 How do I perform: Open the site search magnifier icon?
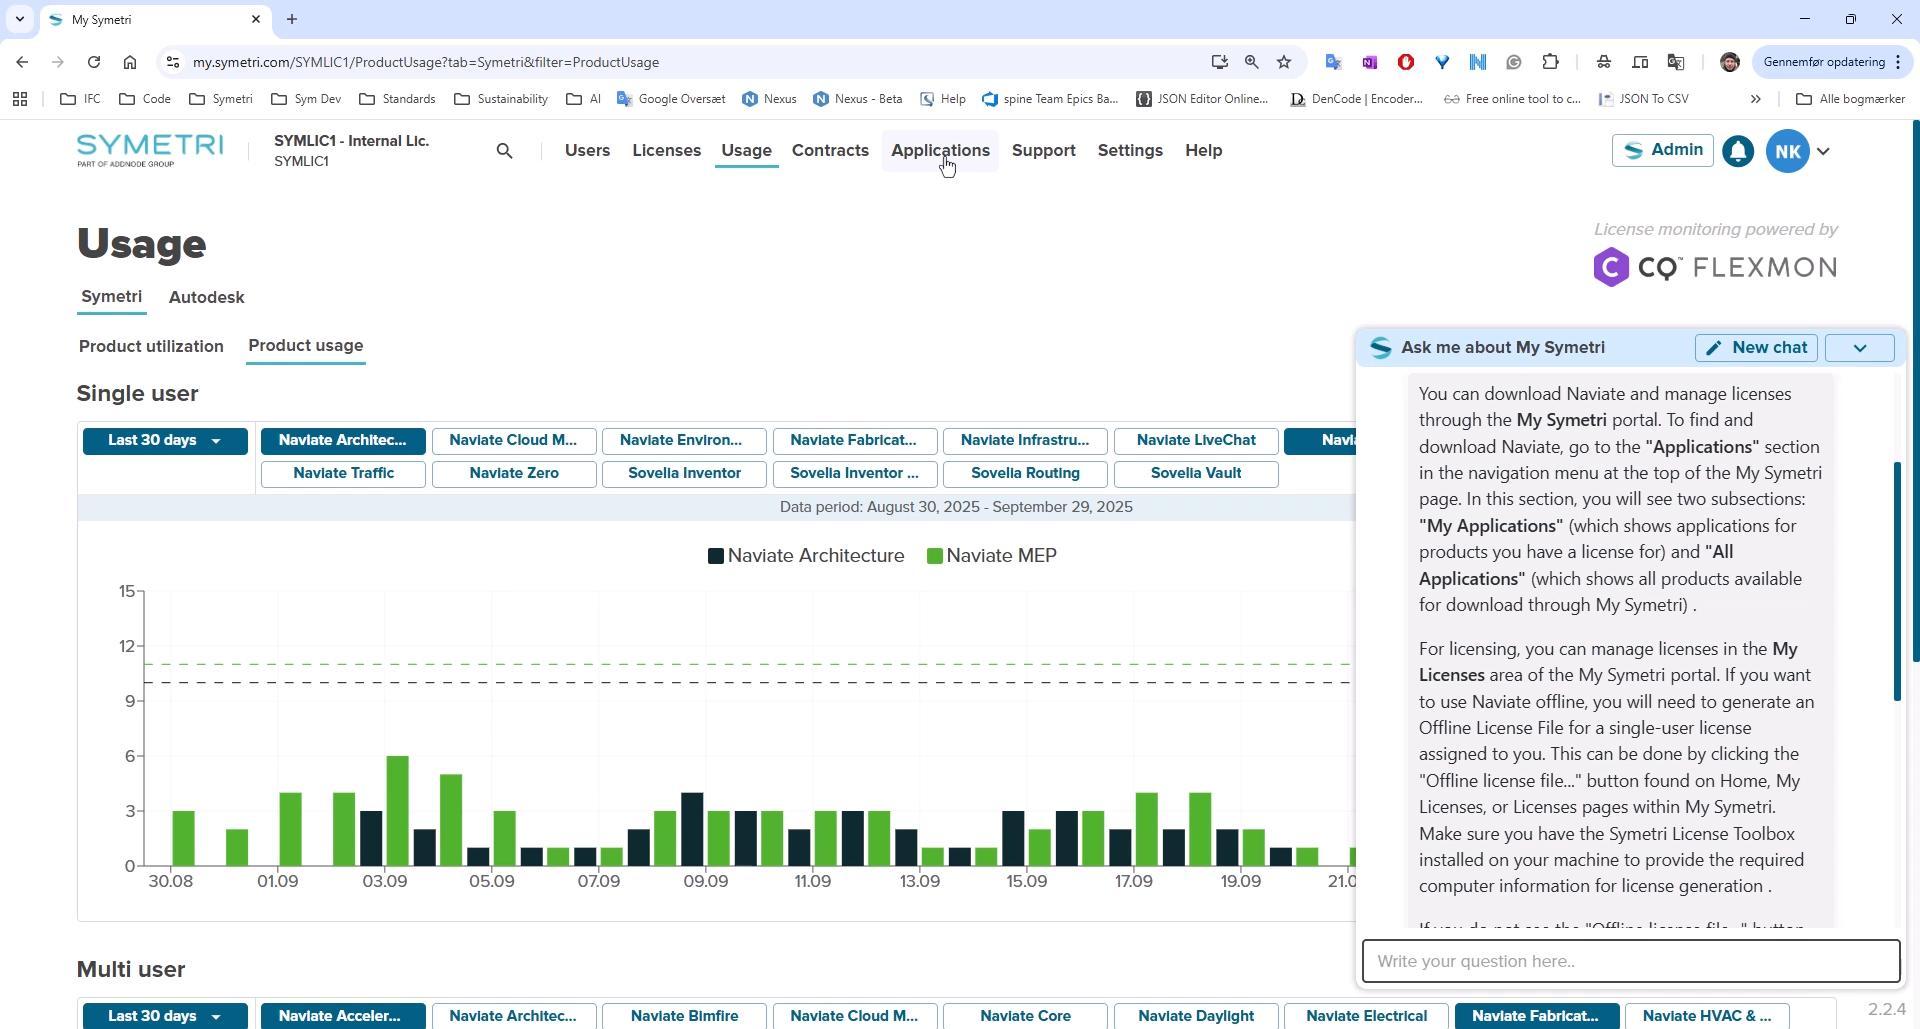[504, 151]
